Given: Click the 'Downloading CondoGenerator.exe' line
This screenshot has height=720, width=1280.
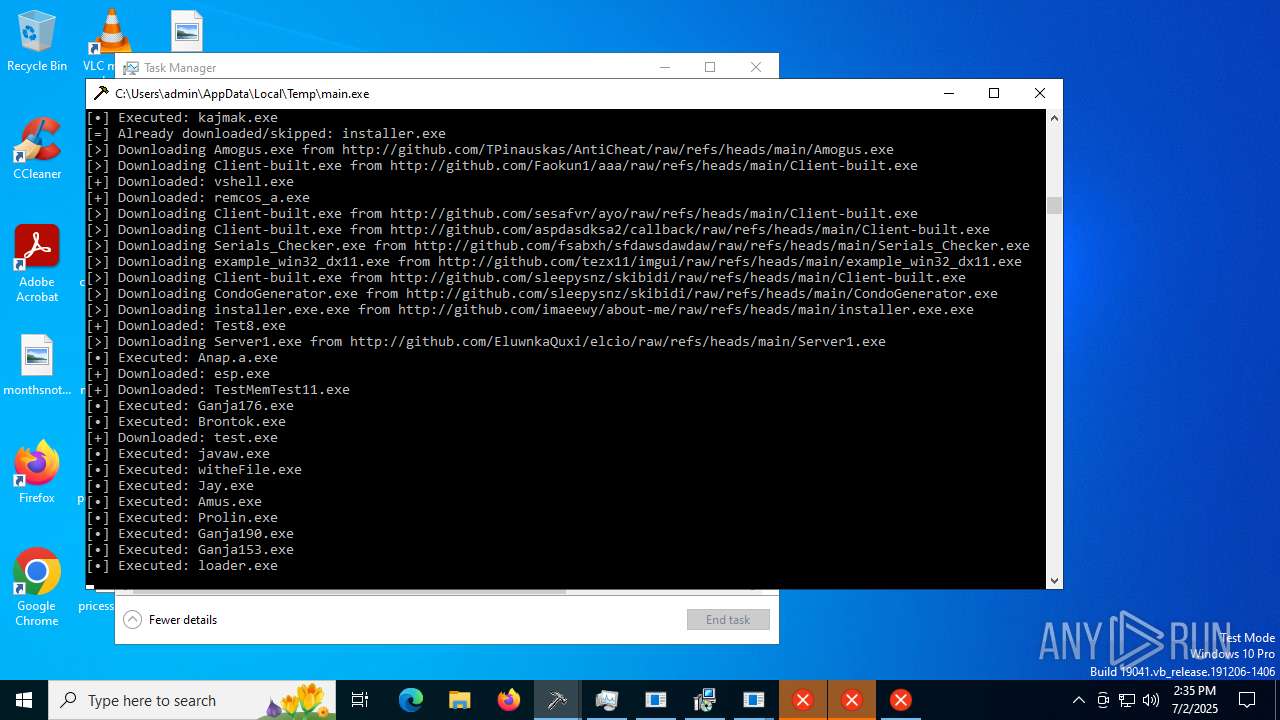Looking at the screenshot, I should click(x=542, y=293).
